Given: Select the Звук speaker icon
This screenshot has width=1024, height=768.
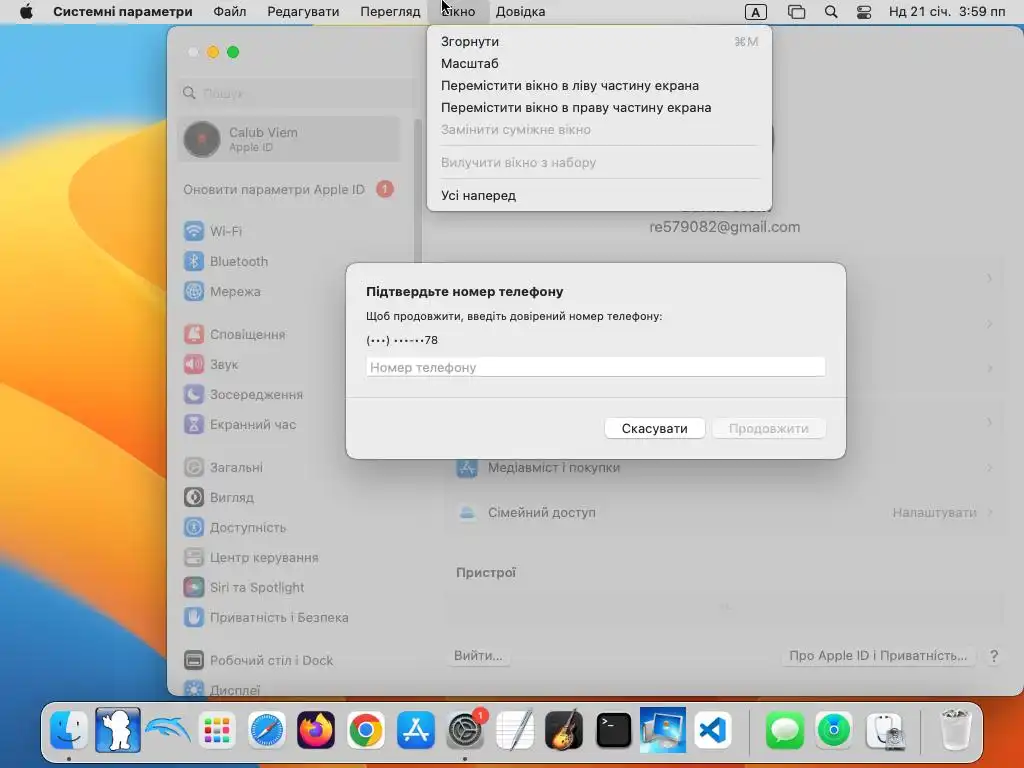Looking at the screenshot, I should click(x=194, y=364).
